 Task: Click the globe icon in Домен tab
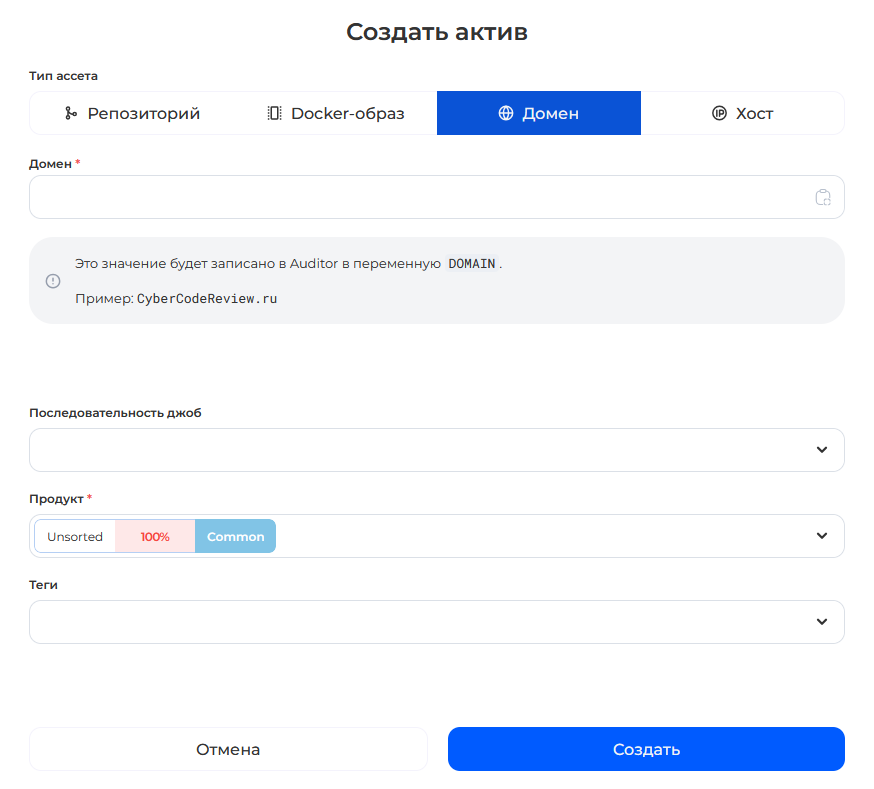tap(506, 114)
